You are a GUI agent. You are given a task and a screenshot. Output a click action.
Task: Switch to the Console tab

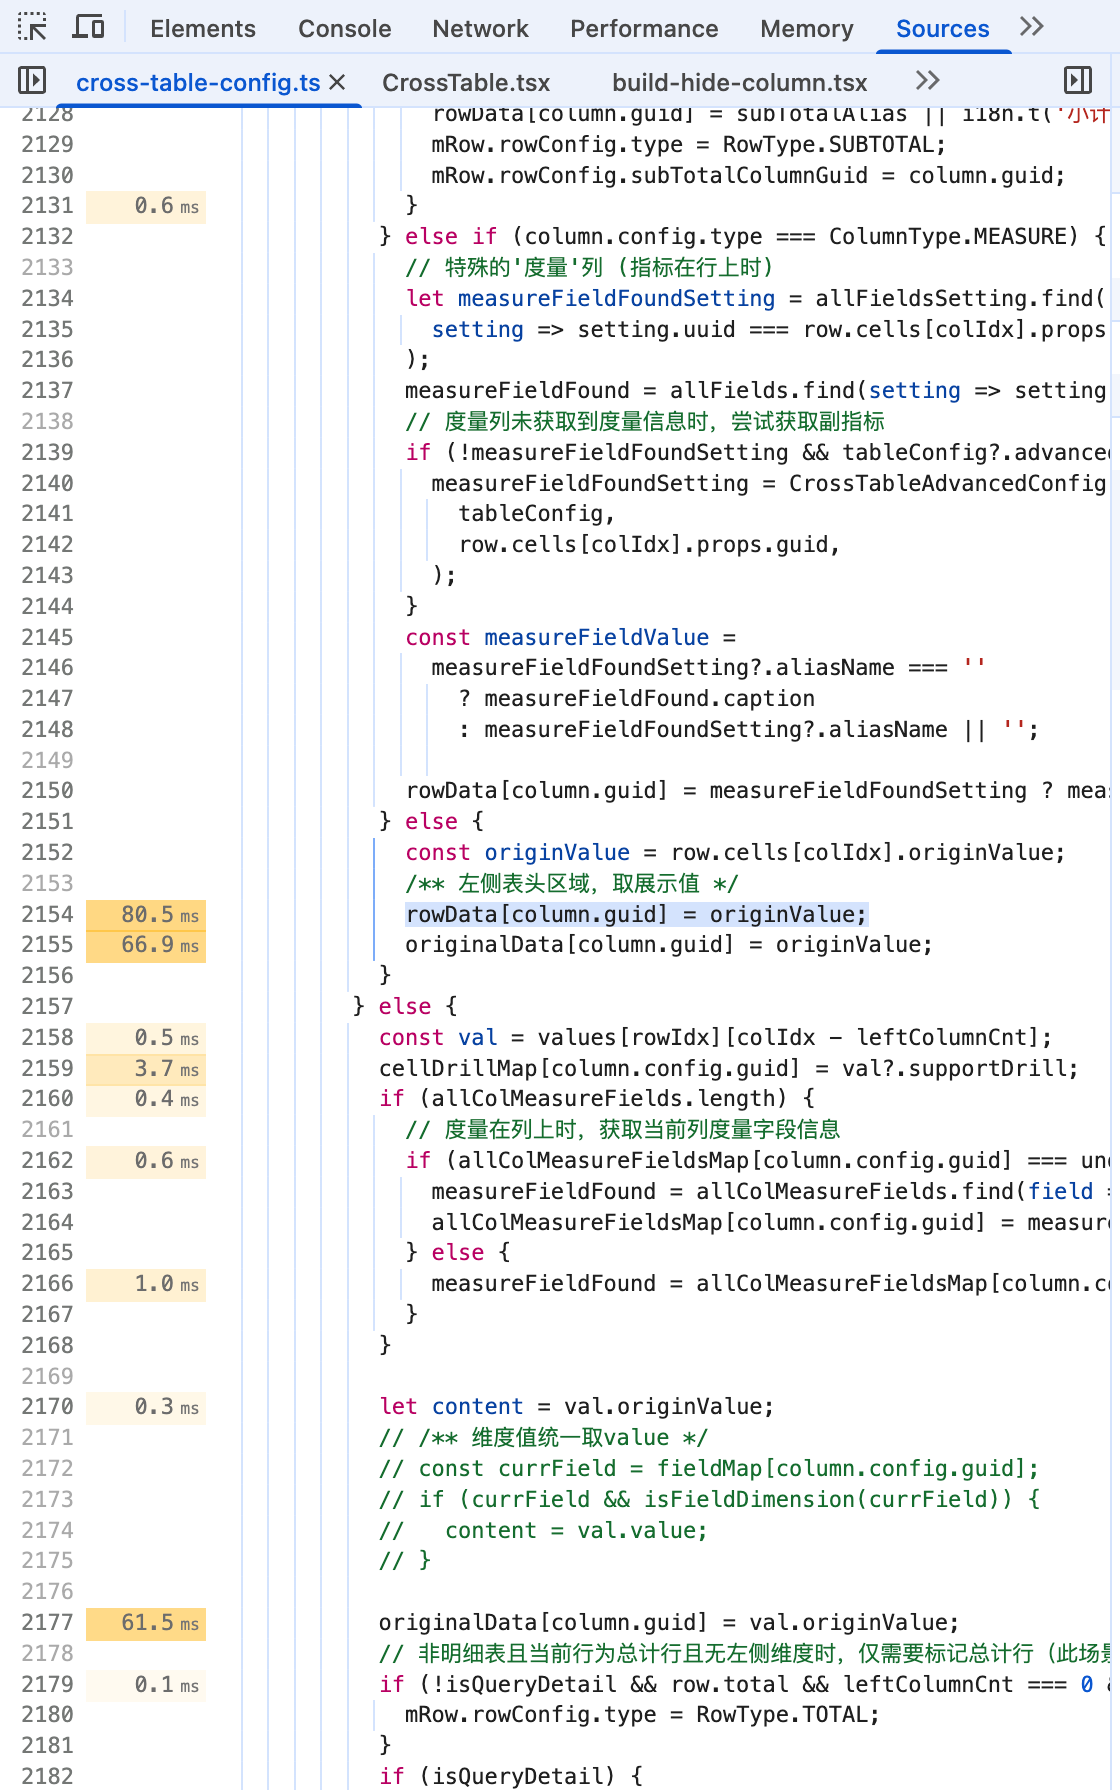pyautogui.click(x=345, y=29)
